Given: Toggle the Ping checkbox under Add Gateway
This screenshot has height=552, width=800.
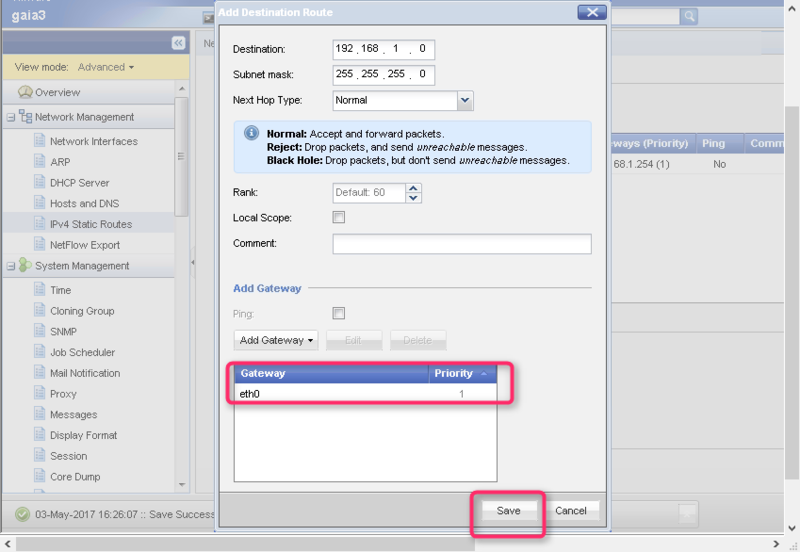Looking at the screenshot, I should tap(339, 313).
